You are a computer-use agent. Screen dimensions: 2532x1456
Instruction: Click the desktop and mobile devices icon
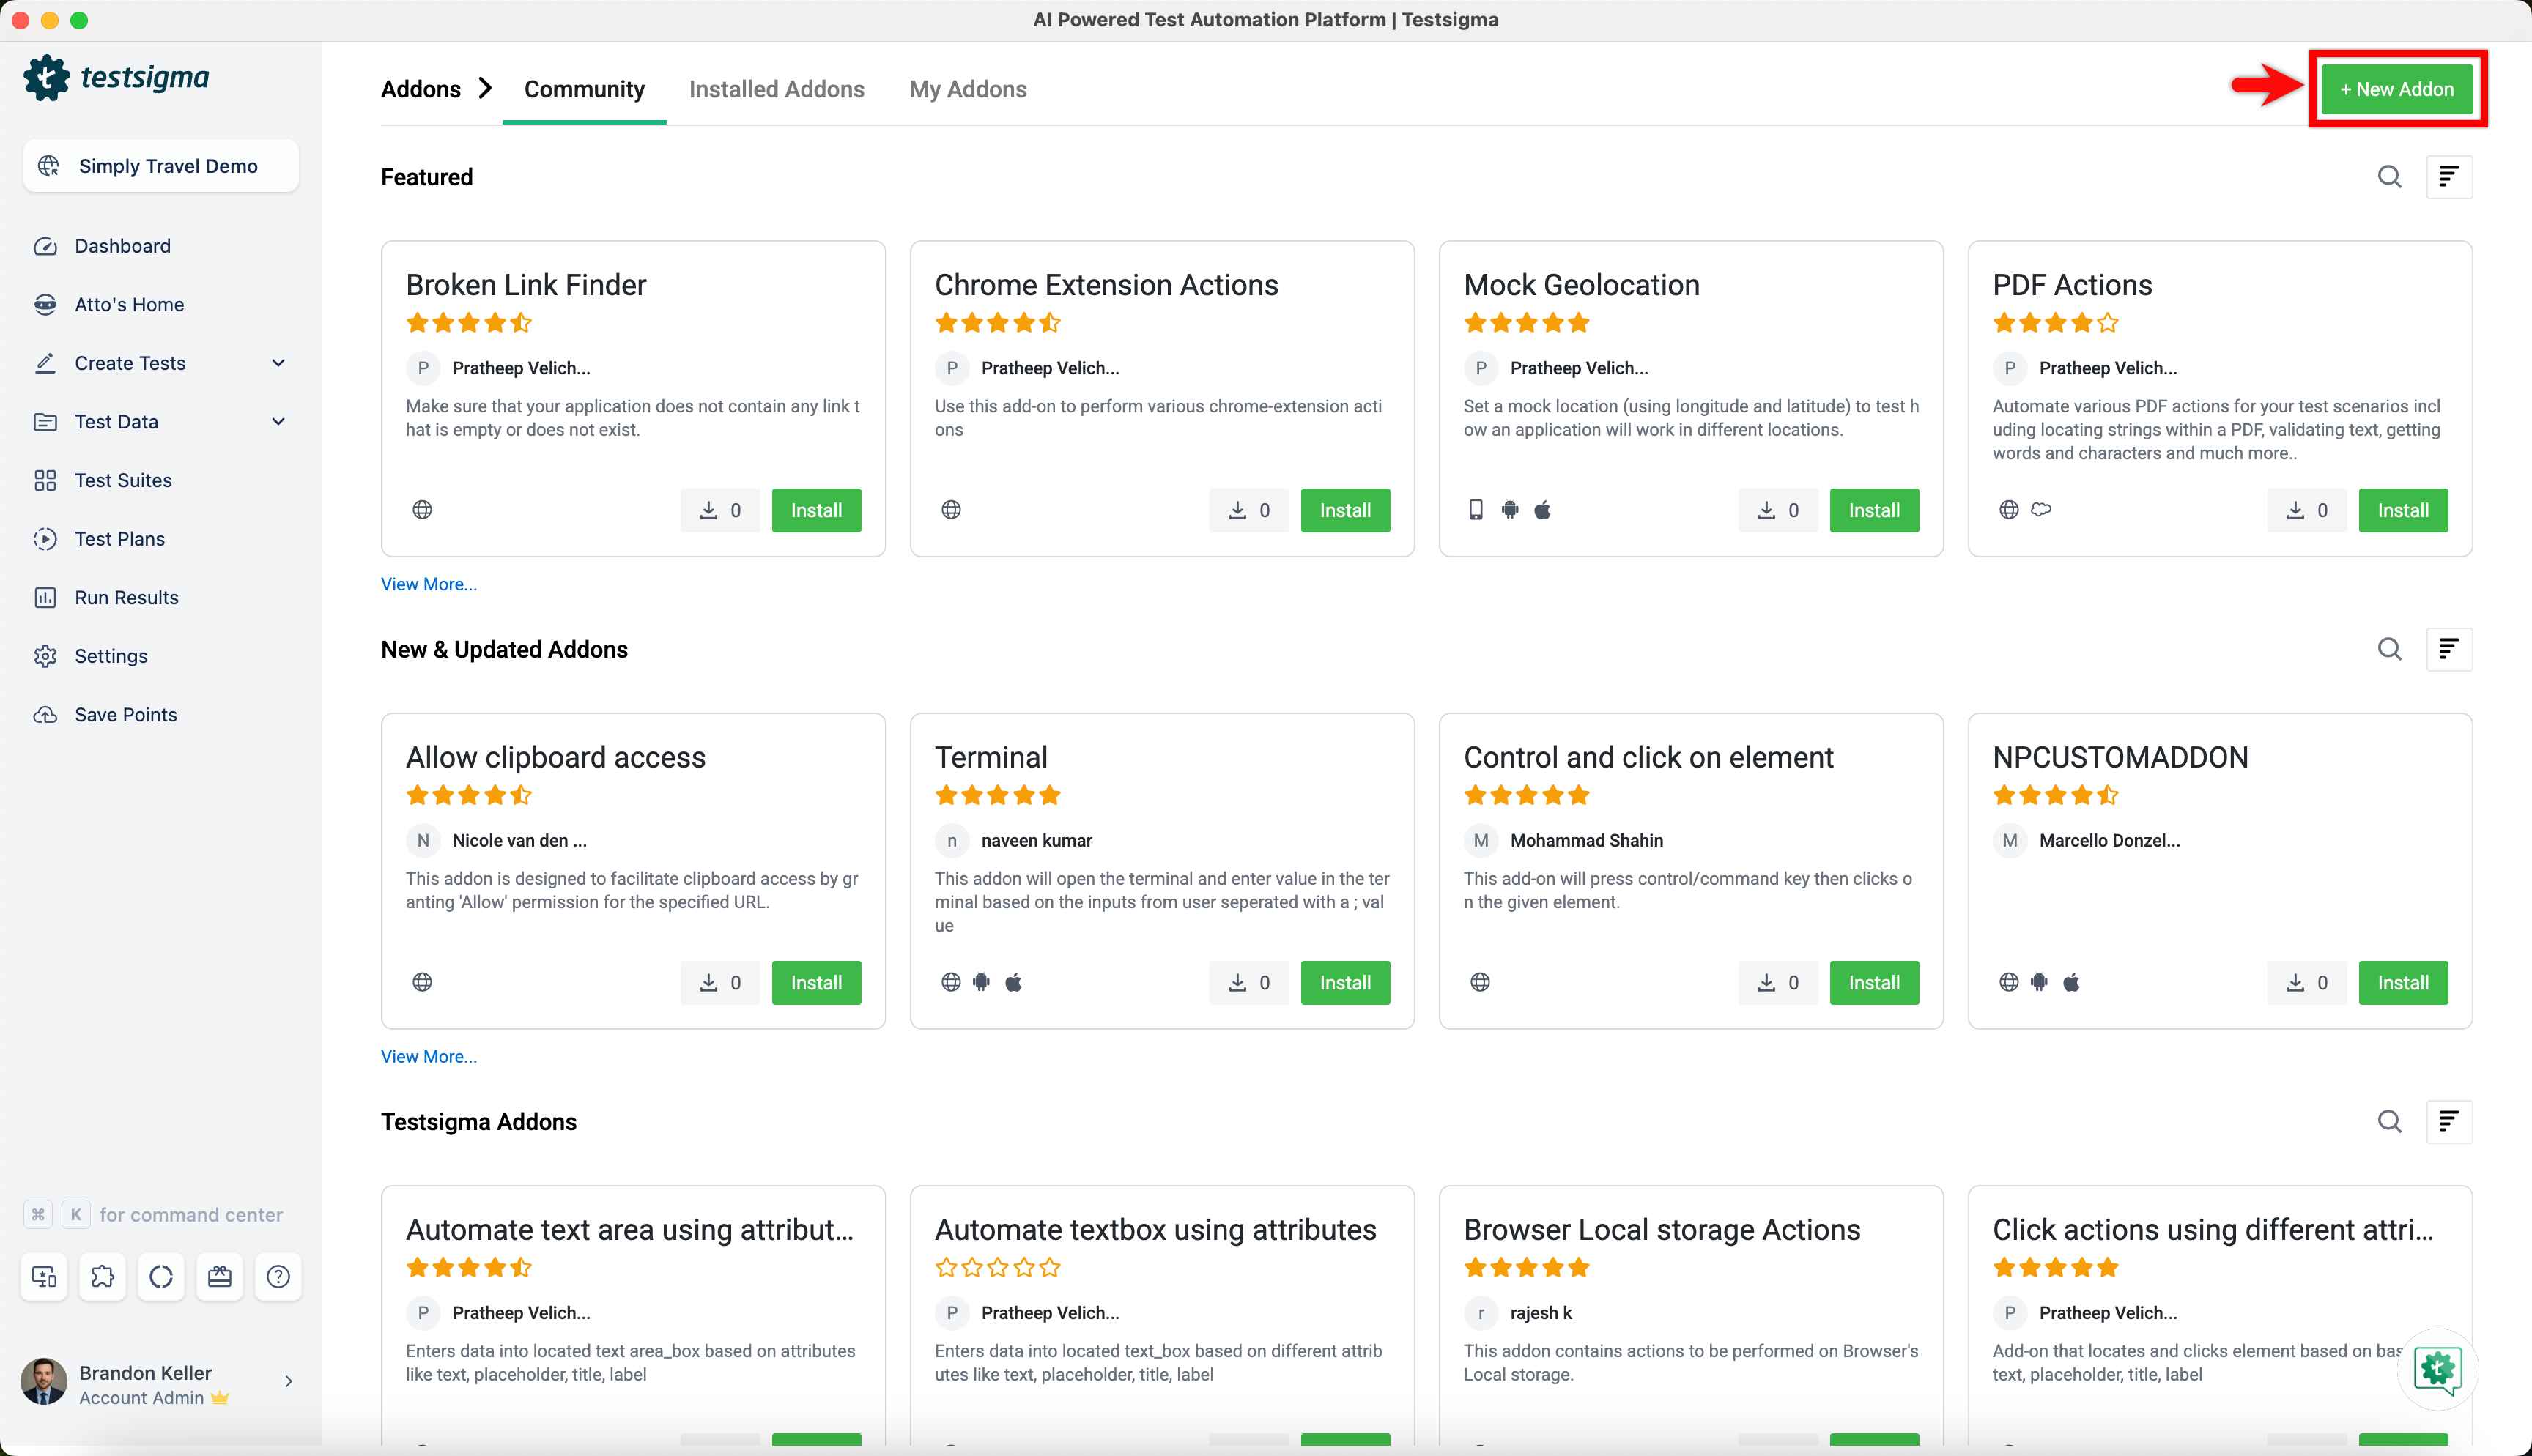[x=44, y=1276]
